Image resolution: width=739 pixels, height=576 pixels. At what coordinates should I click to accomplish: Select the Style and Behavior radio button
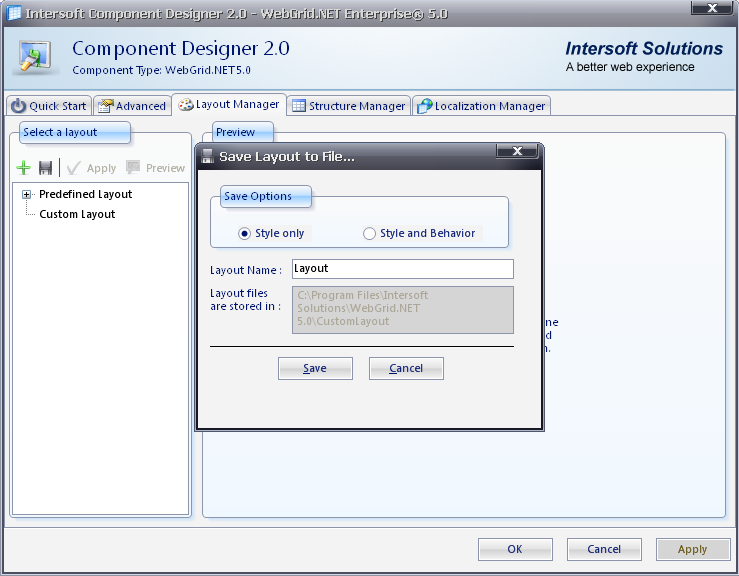tap(369, 233)
